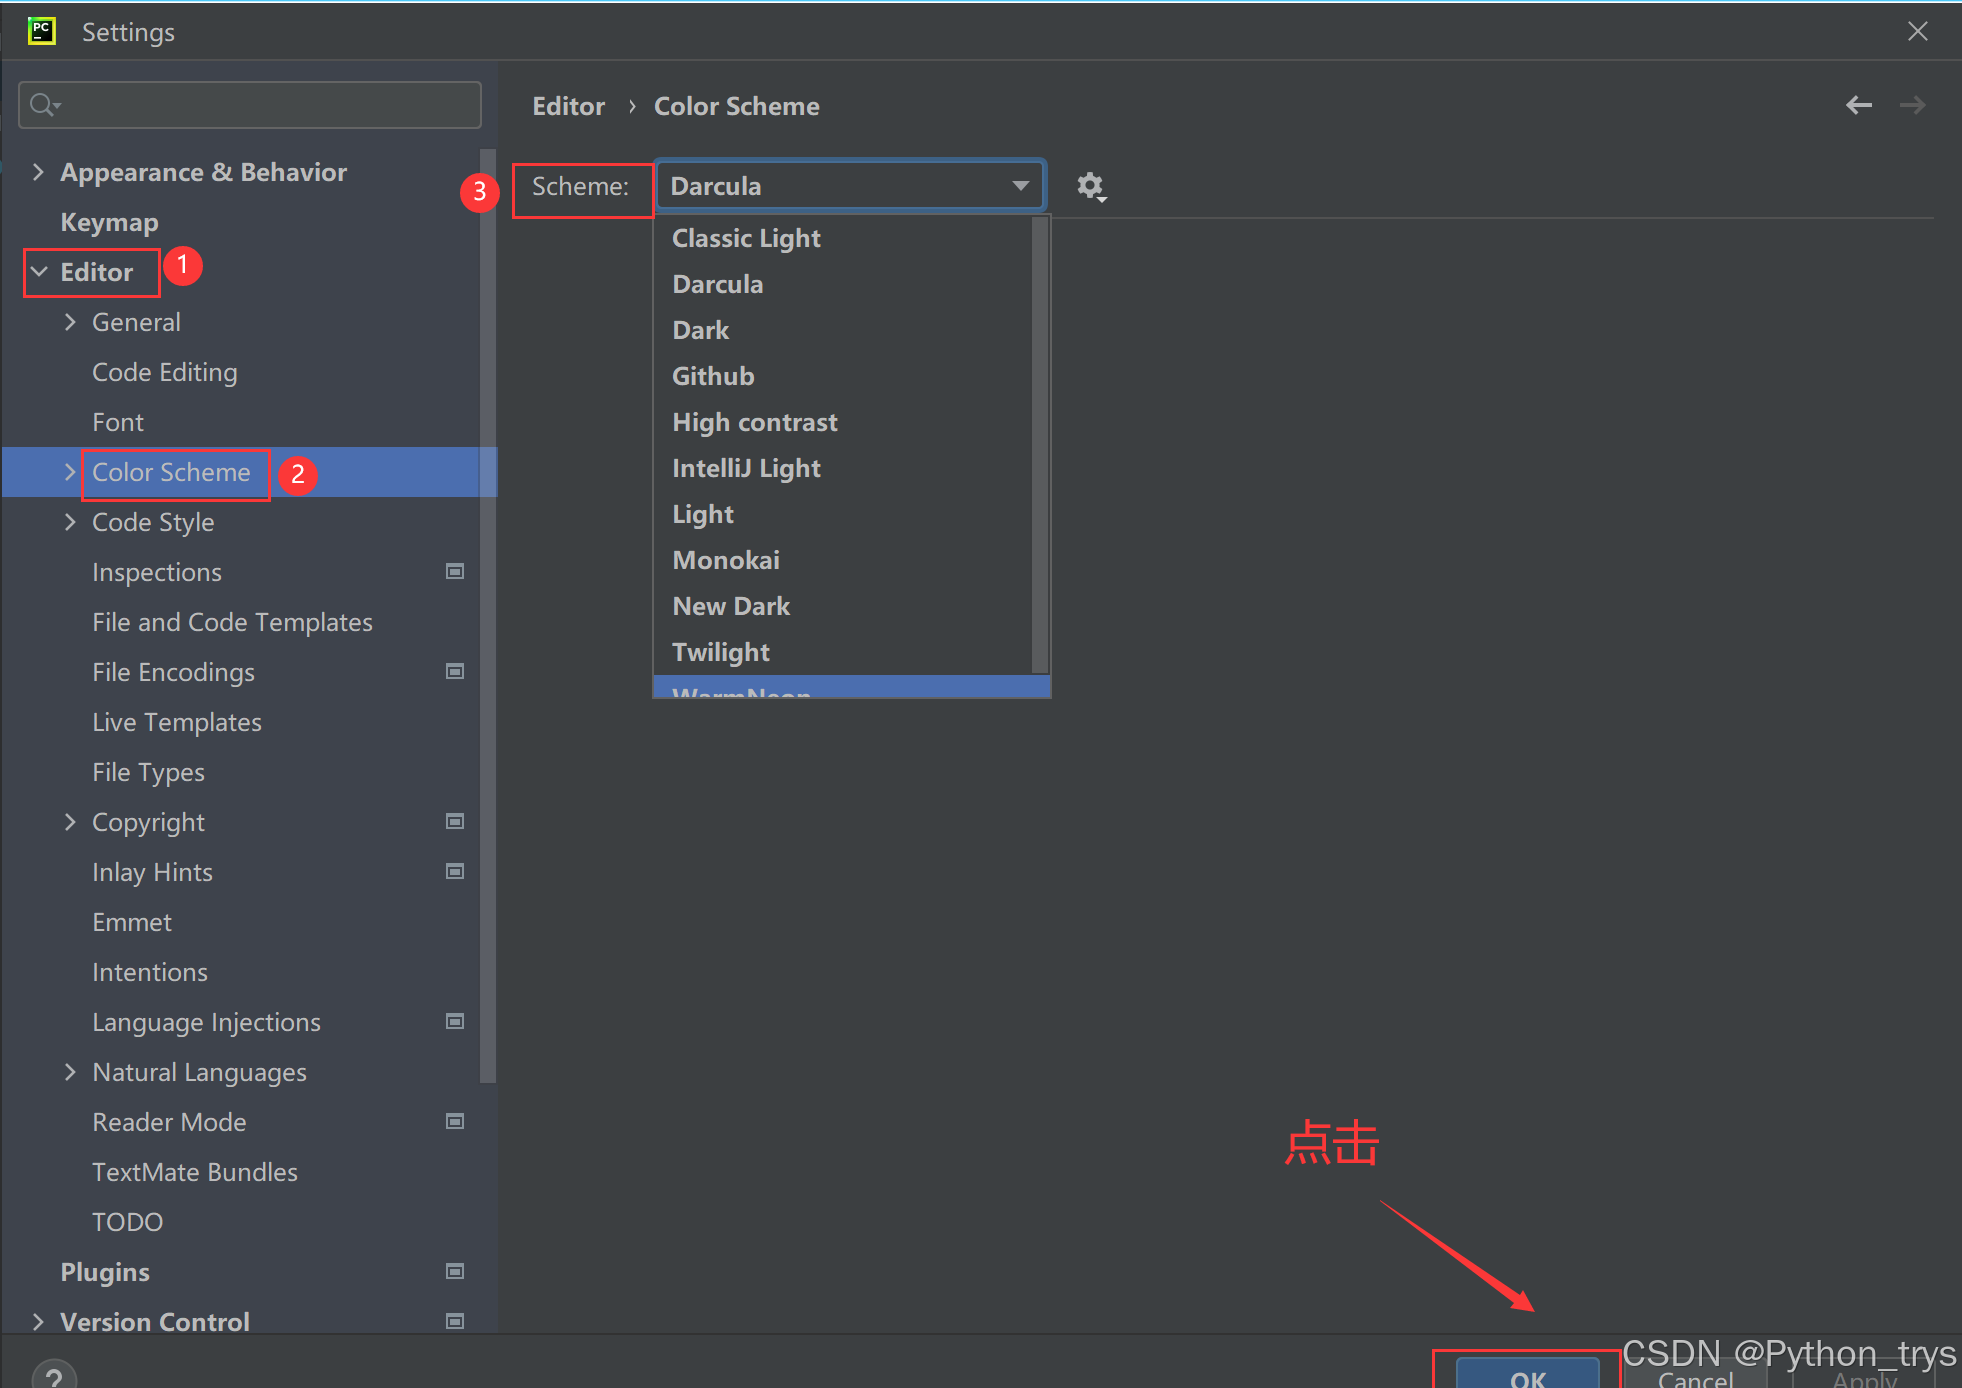Click the forward navigation arrow
The height and width of the screenshot is (1388, 1962).
pyautogui.click(x=1912, y=105)
